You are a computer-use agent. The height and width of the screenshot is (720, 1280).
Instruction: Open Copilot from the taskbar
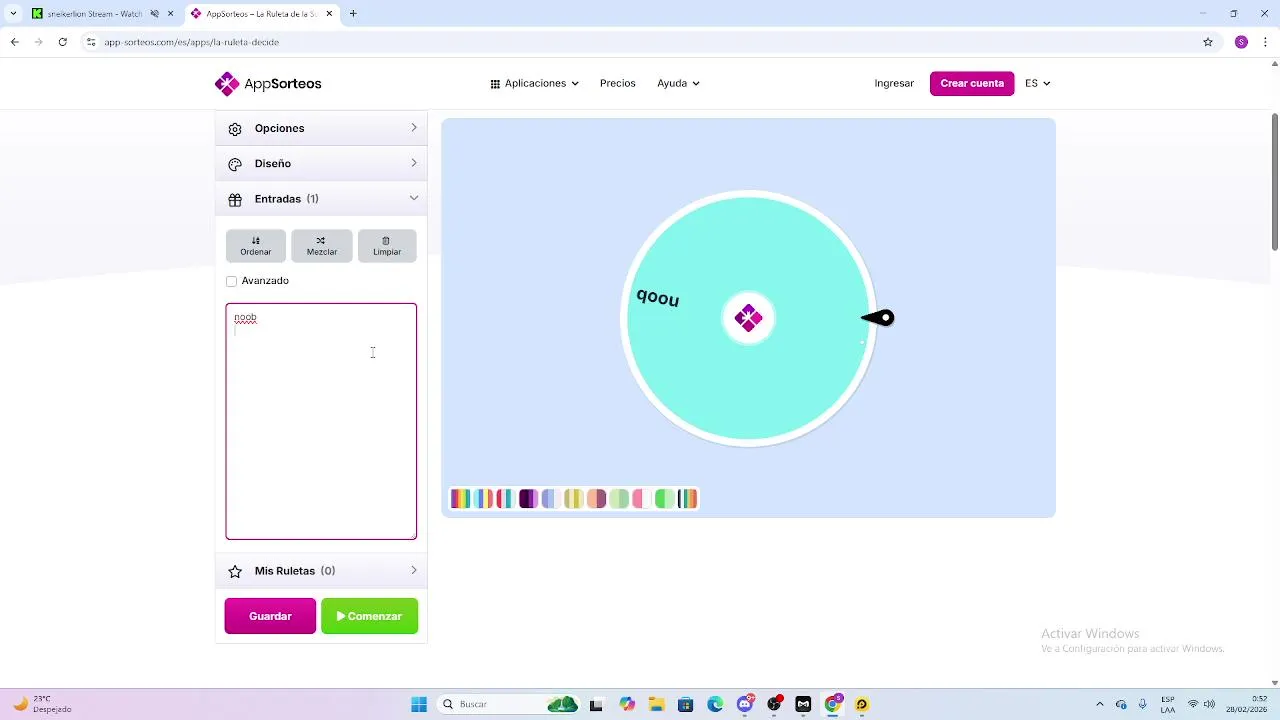coord(627,704)
